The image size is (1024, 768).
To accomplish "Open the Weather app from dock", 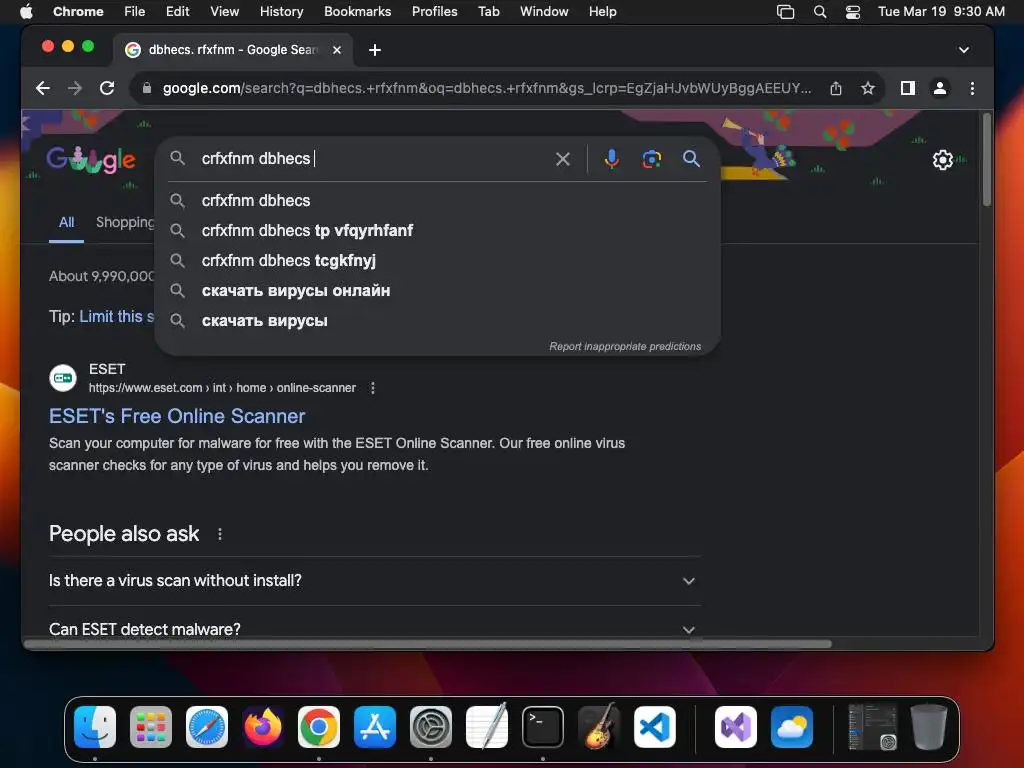I will 792,727.
